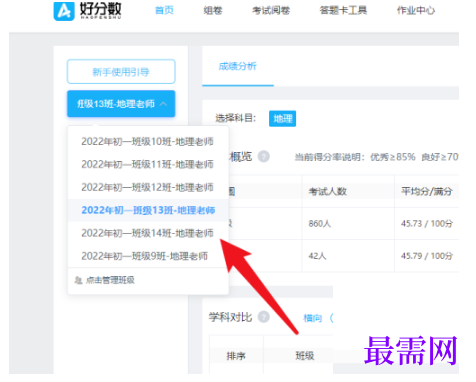This screenshot has width=476, height=382.
Task: Open the help icon beside 概览
Action: pos(264,156)
